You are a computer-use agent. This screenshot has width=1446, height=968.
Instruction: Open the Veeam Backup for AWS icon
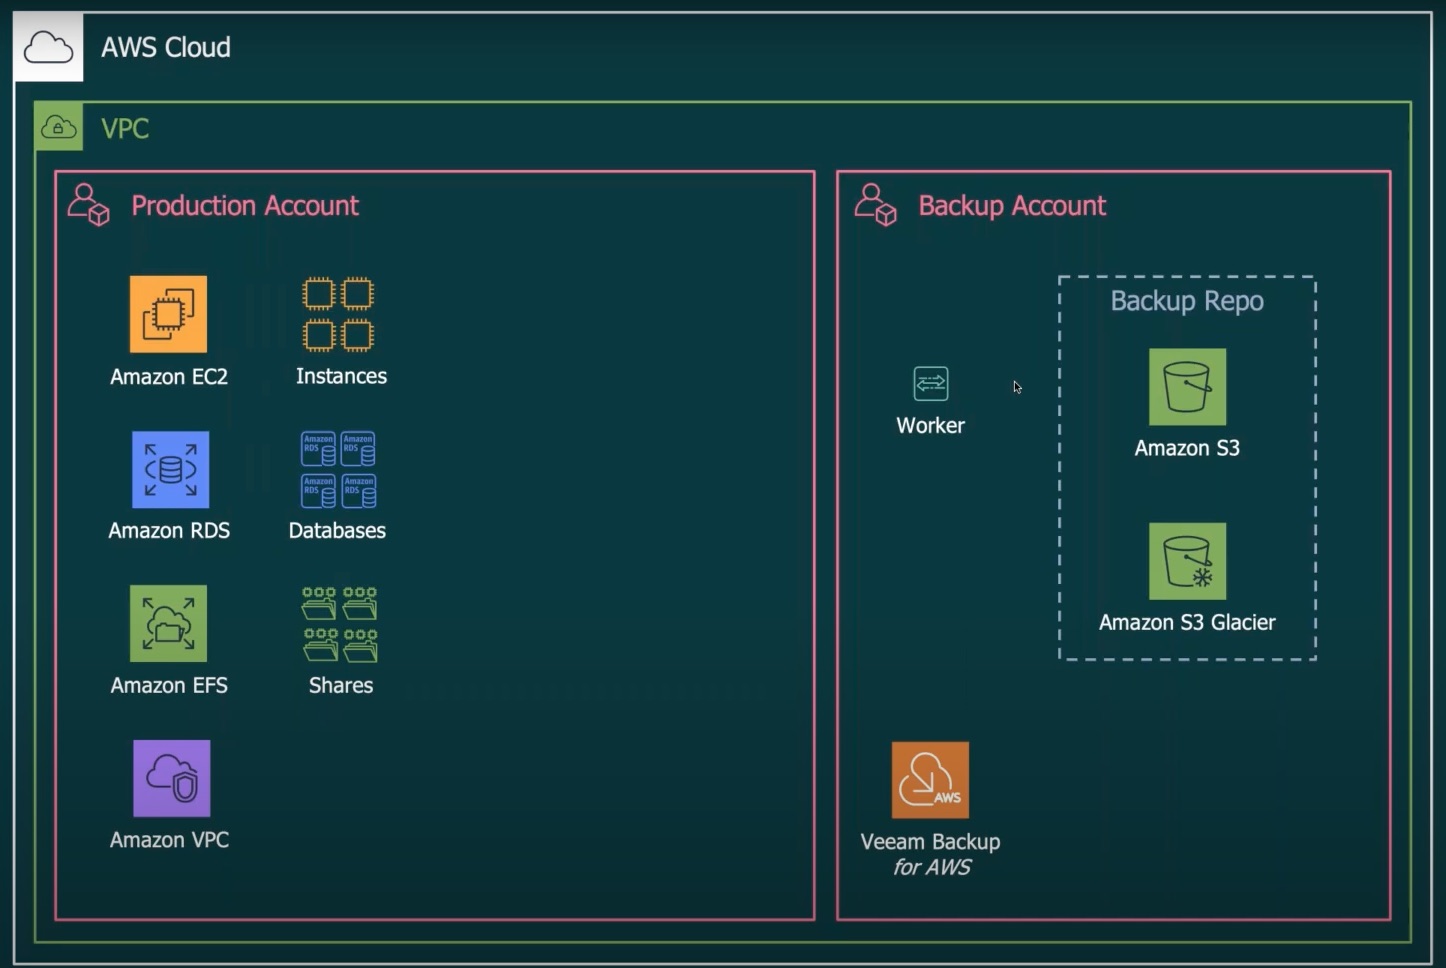[x=930, y=780]
